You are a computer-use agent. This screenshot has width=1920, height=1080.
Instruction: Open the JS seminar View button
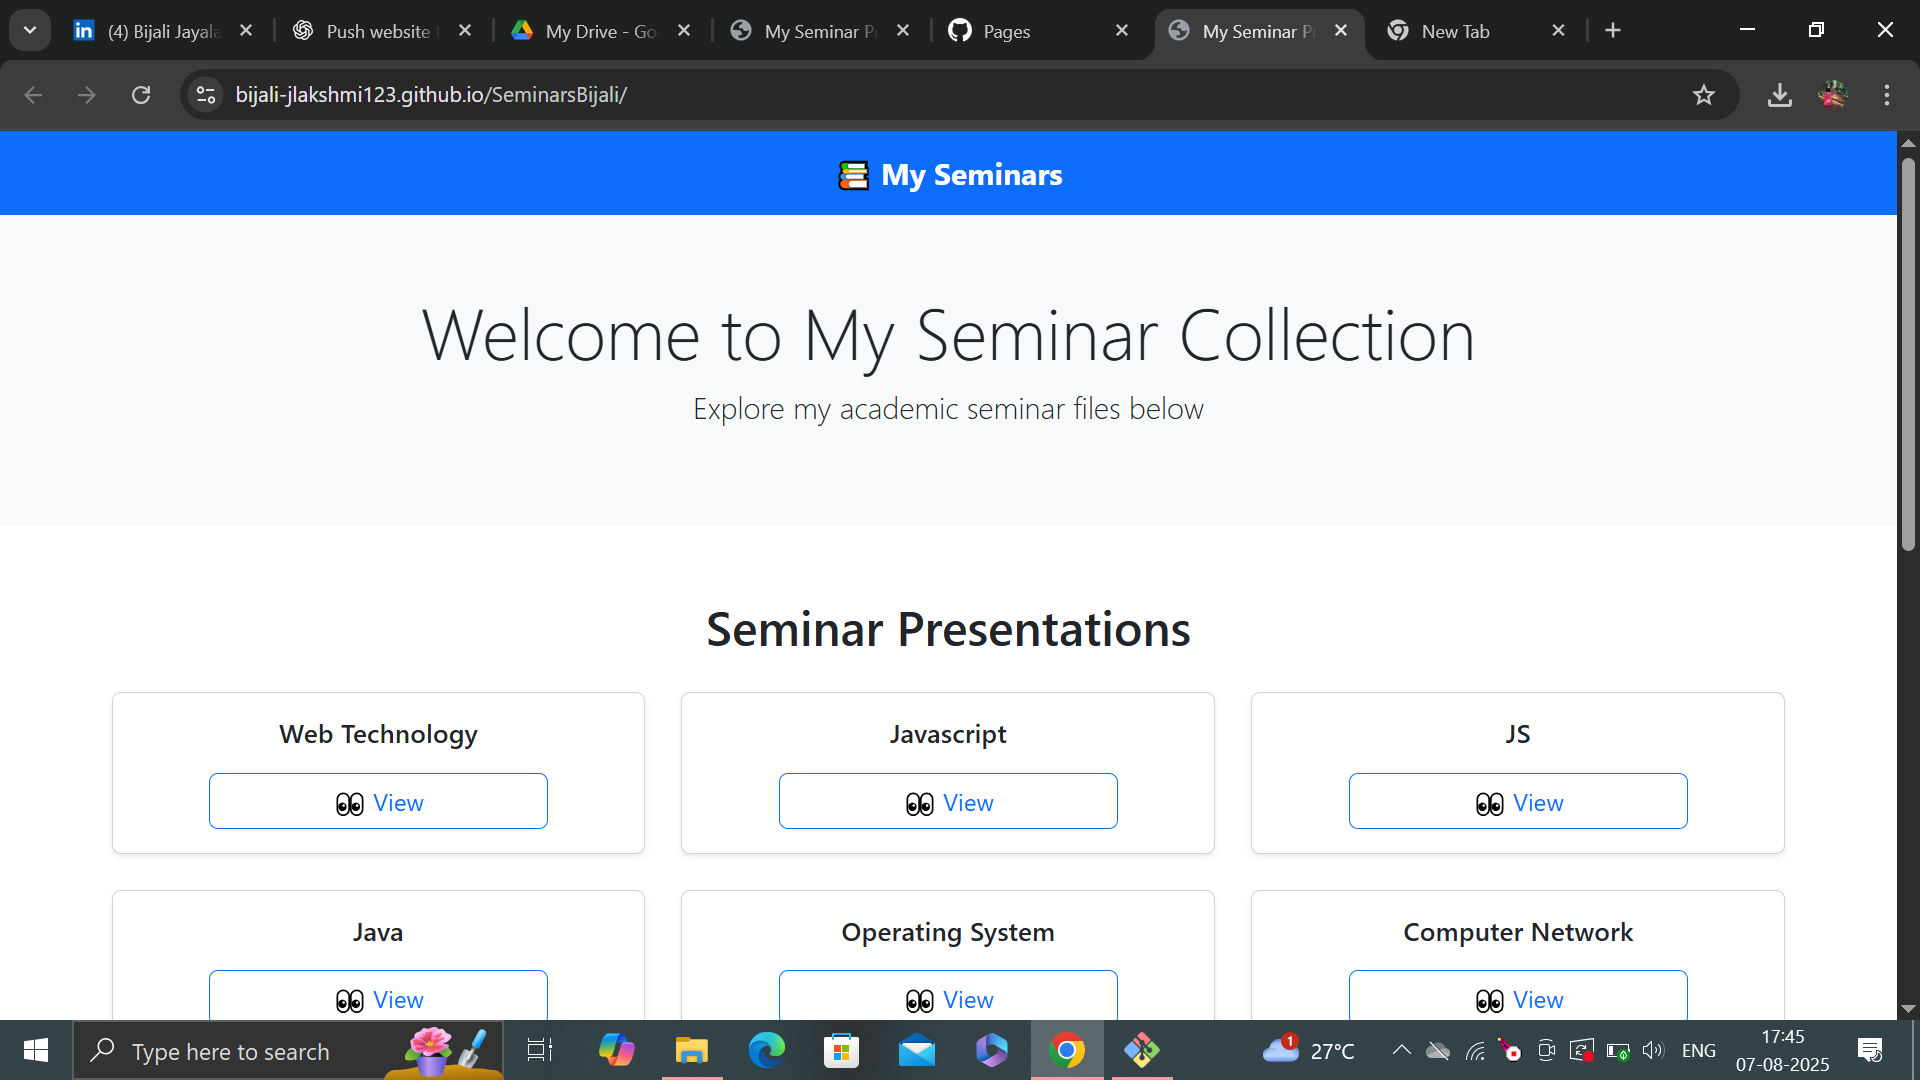point(1517,801)
